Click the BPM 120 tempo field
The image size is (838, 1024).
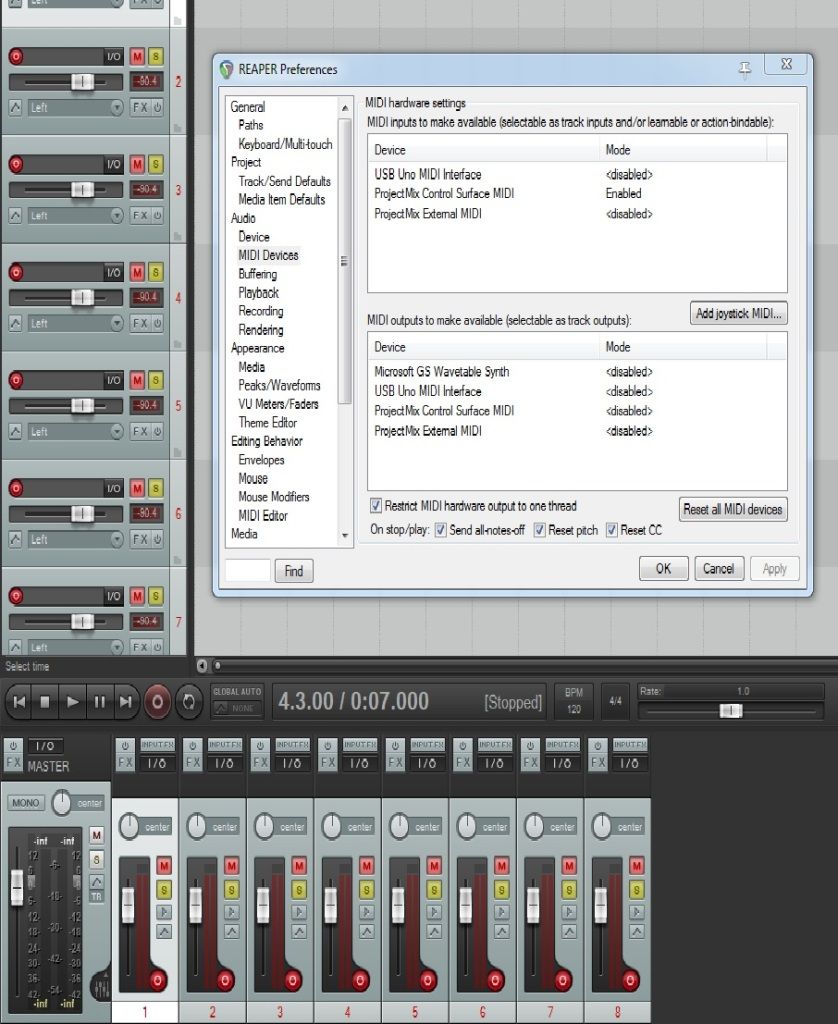[573, 702]
